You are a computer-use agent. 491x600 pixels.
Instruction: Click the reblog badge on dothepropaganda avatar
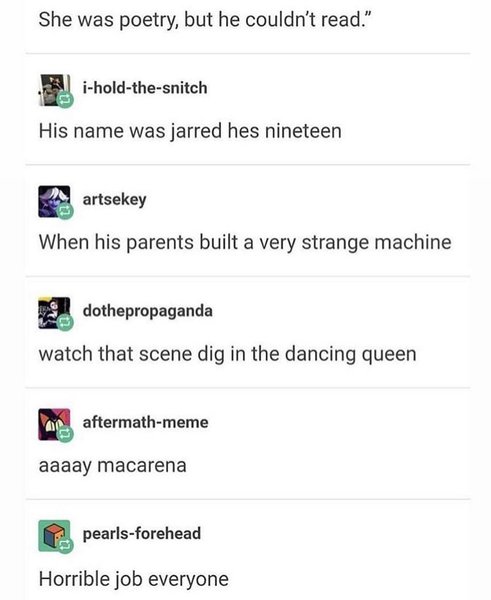65,323
